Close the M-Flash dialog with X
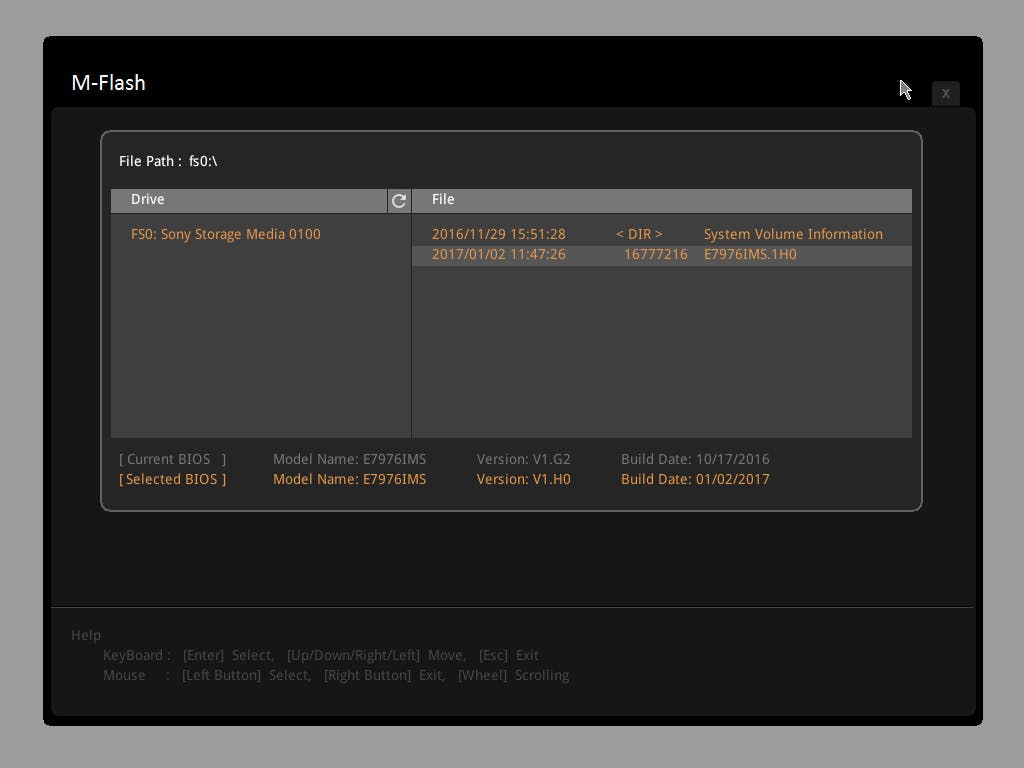 (945, 93)
